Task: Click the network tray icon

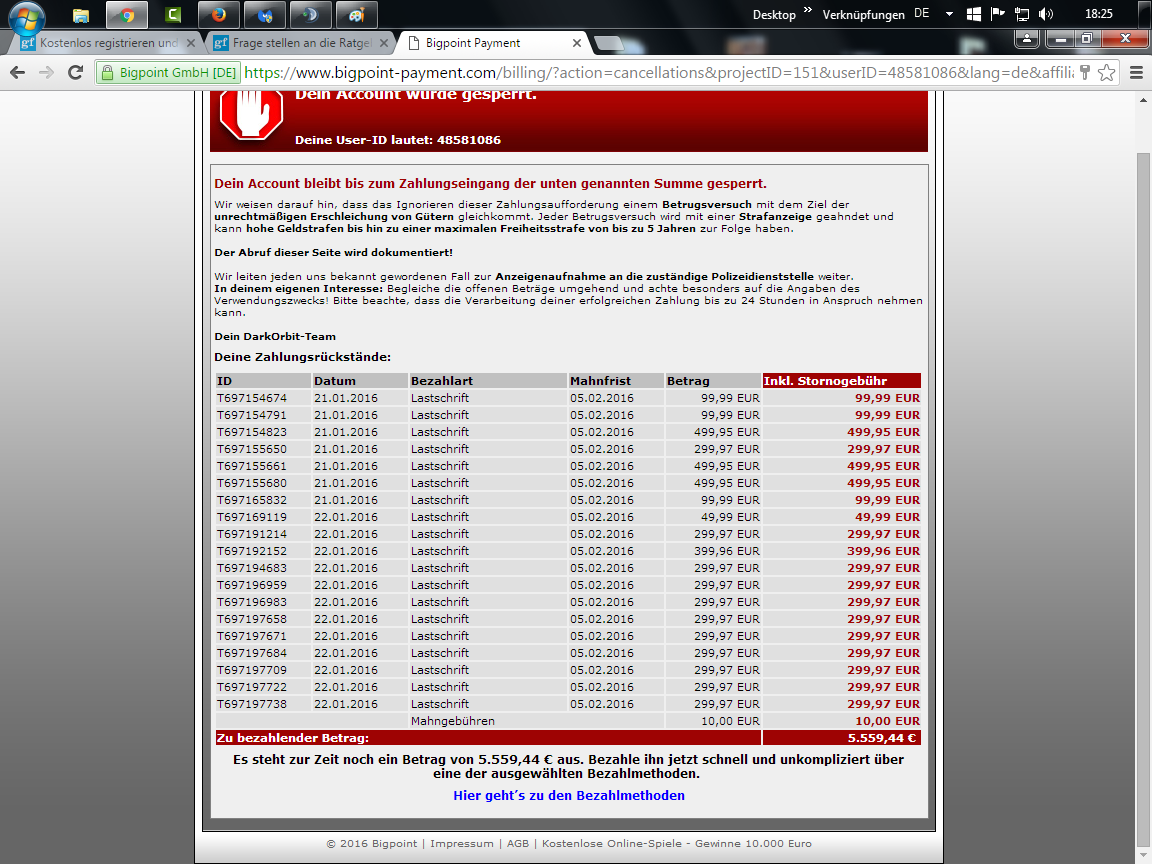Action: pos(1022,14)
